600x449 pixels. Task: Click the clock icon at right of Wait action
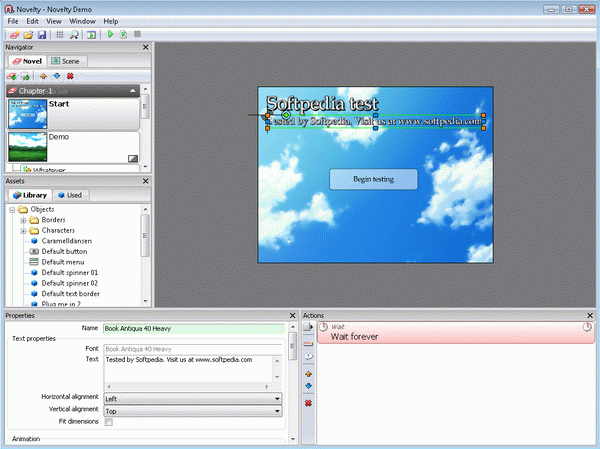pos(587,327)
